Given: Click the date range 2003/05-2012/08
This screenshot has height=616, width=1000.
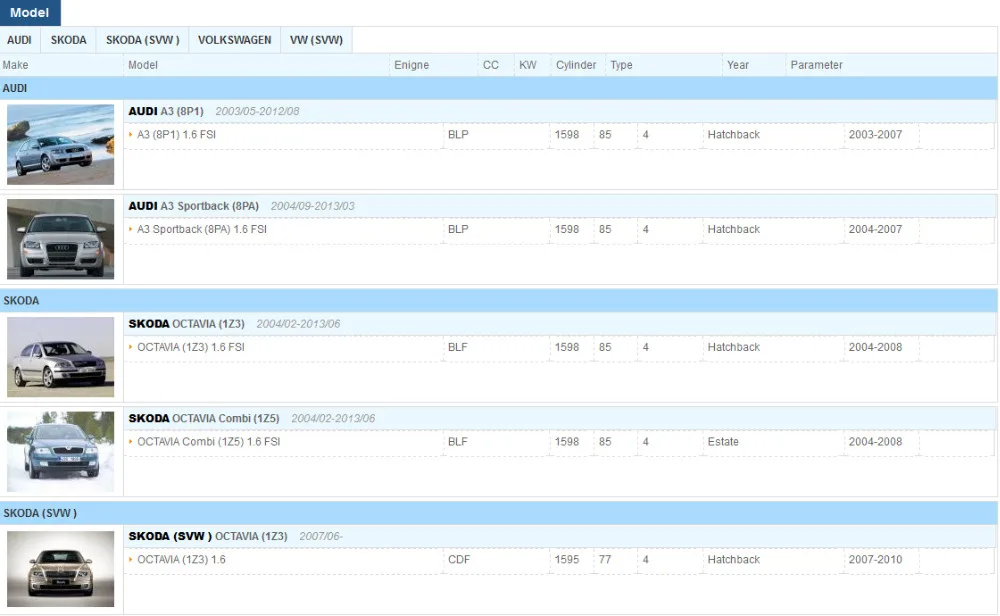Looking at the screenshot, I should point(257,111).
